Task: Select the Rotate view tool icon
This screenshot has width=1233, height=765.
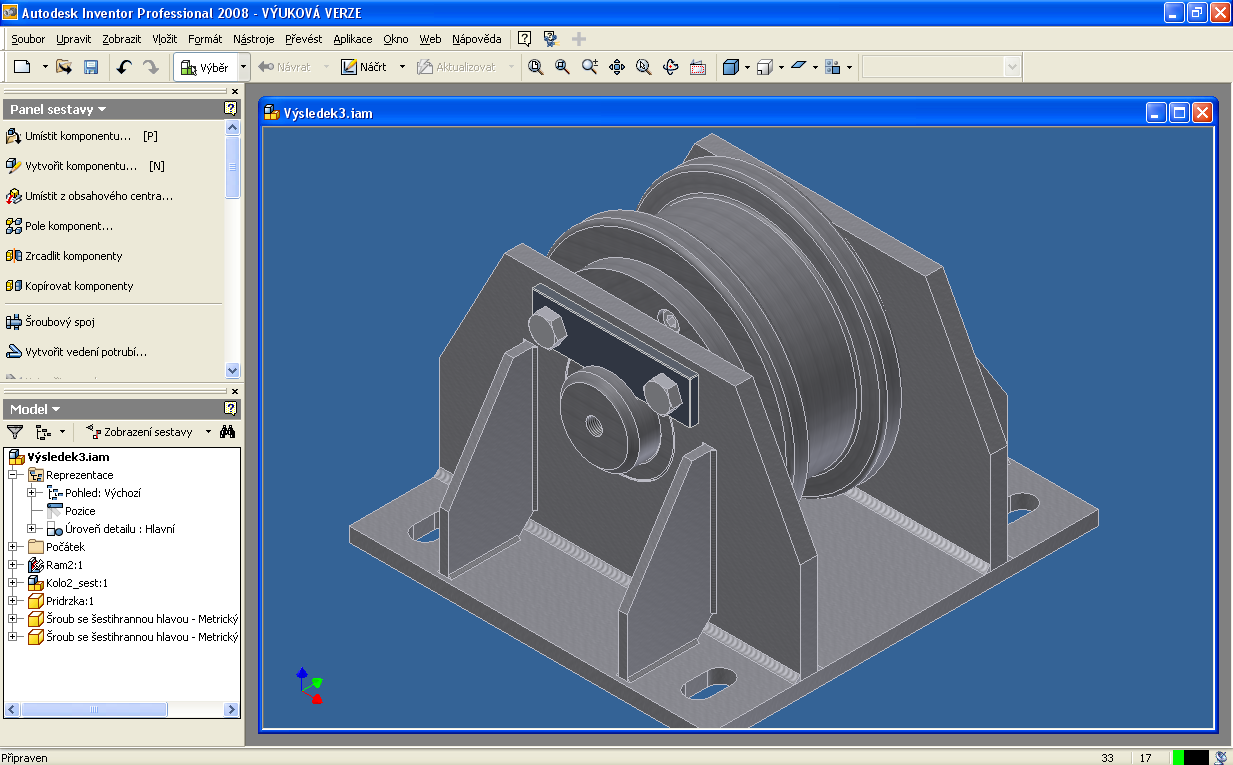Action: [x=671, y=67]
